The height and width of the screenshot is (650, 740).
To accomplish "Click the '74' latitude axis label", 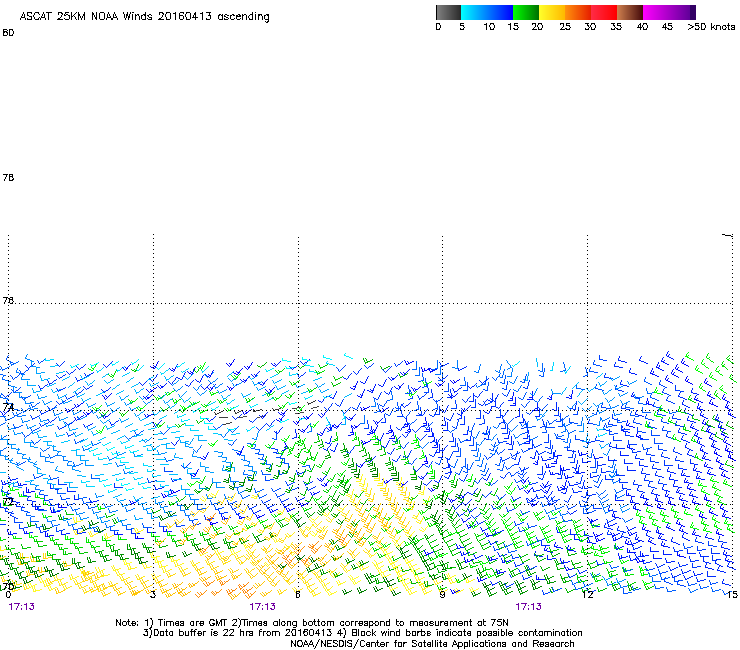I will [8, 407].
